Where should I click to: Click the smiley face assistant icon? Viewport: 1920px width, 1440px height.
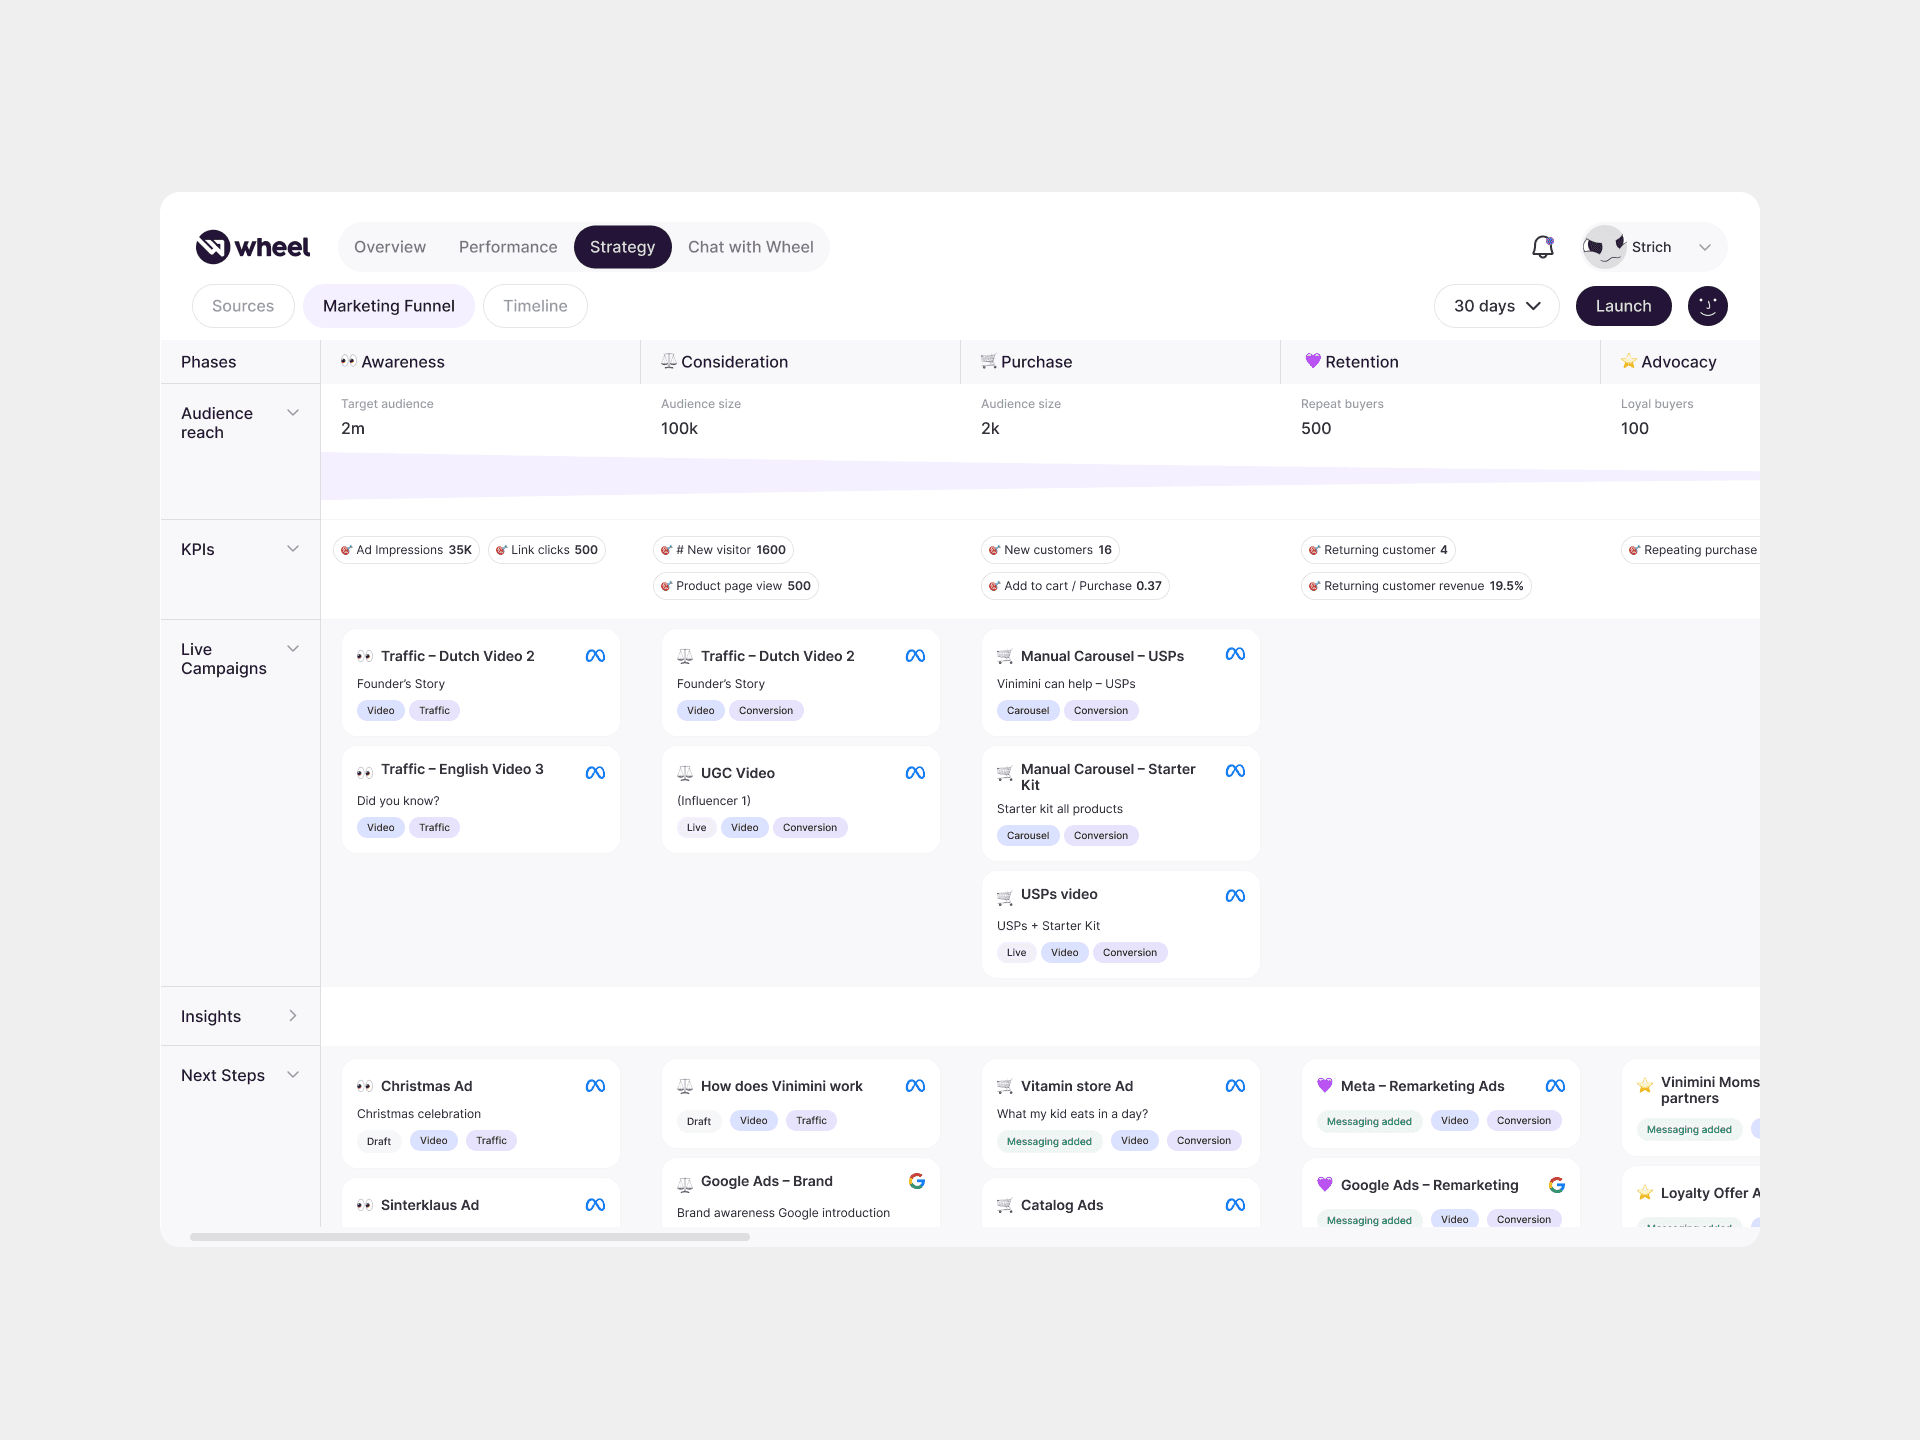(x=1707, y=306)
